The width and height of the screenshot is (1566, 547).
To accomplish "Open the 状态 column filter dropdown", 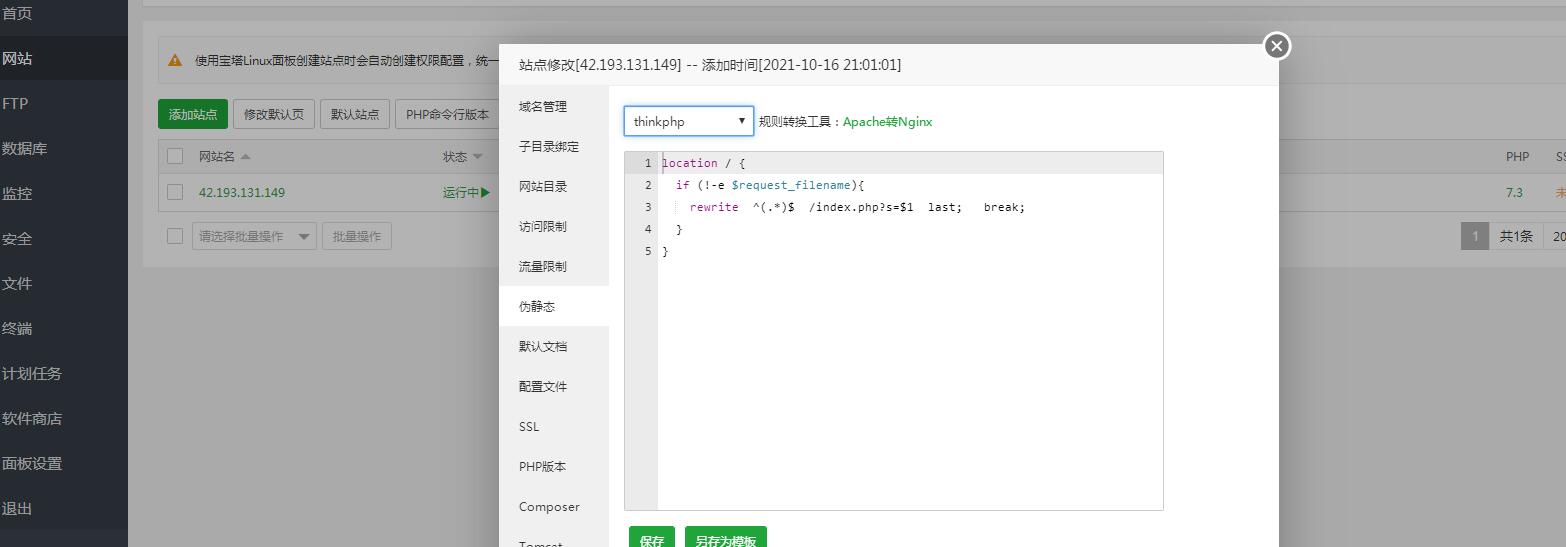I will click(x=478, y=157).
